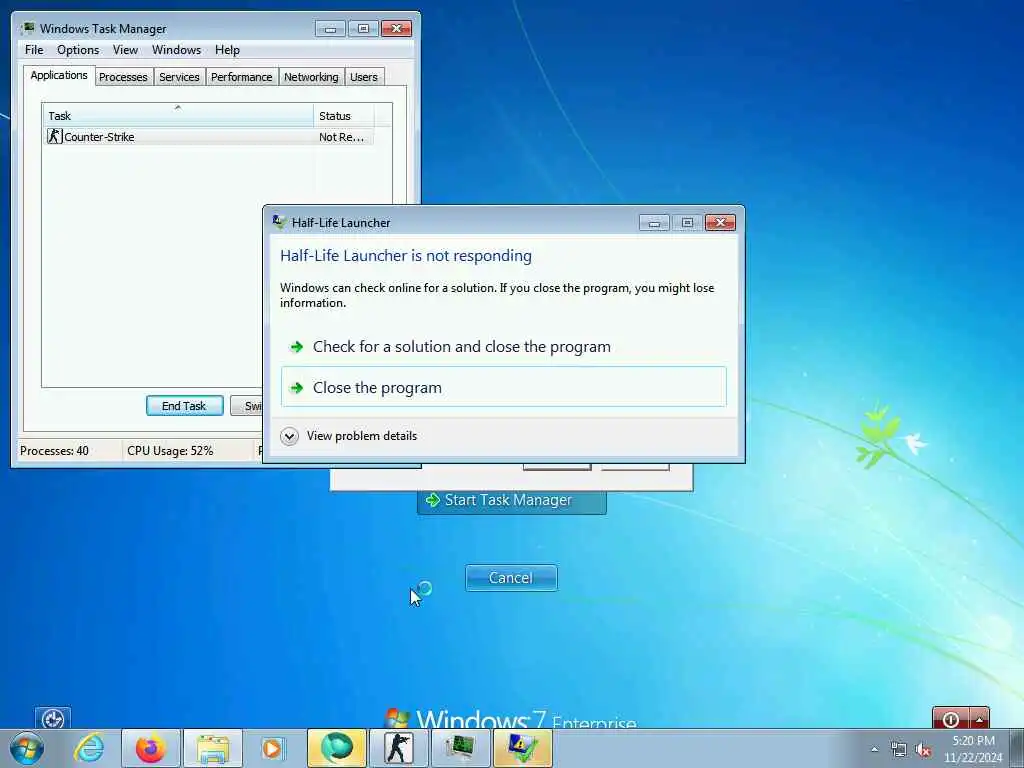Image resolution: width=1024 pixels, height=768 pixels.
Task: Click the Ease of Access button
Action: click(52, 718)
